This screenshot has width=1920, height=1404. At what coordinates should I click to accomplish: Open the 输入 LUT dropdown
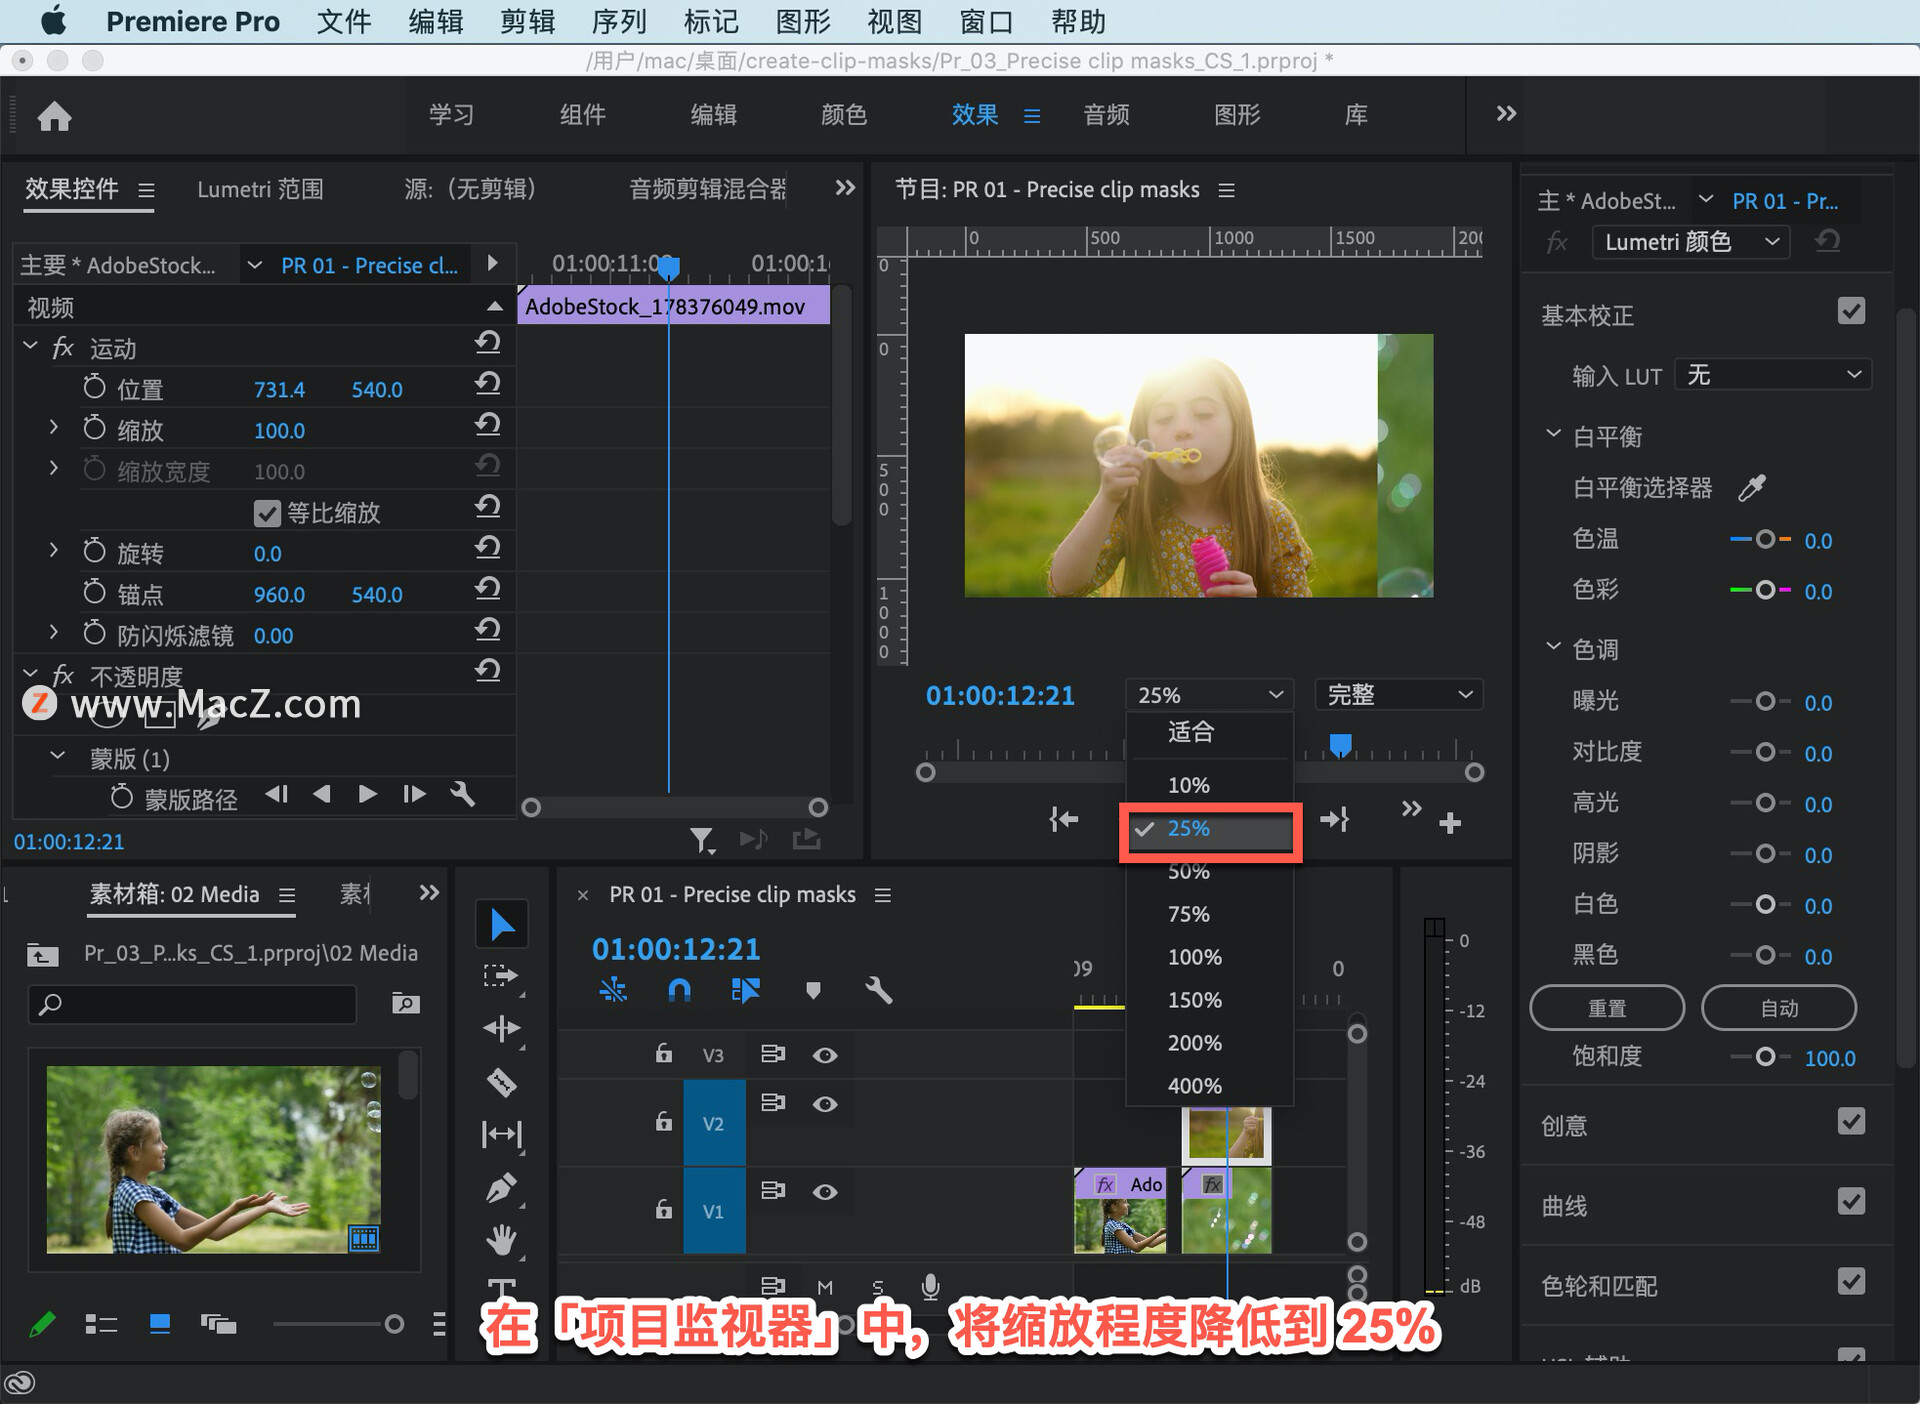tap(1772, 375)
